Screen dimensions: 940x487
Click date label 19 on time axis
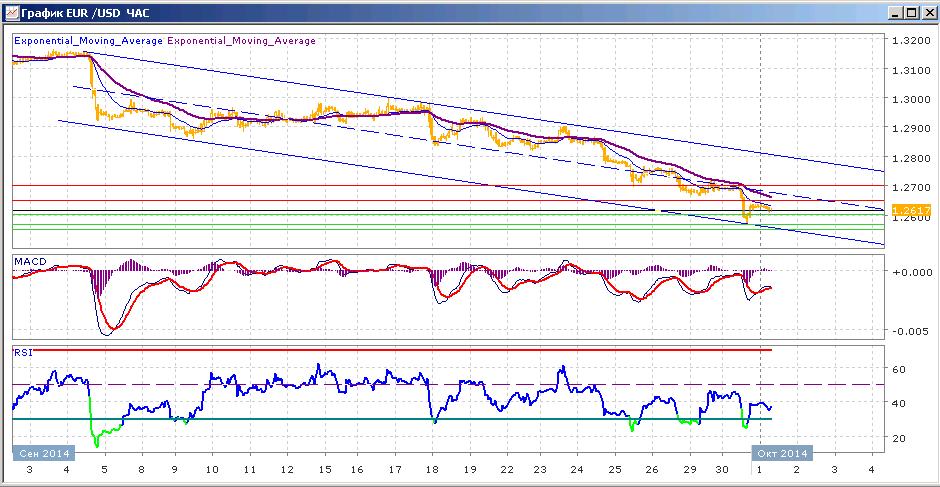(x=469, y=470)
